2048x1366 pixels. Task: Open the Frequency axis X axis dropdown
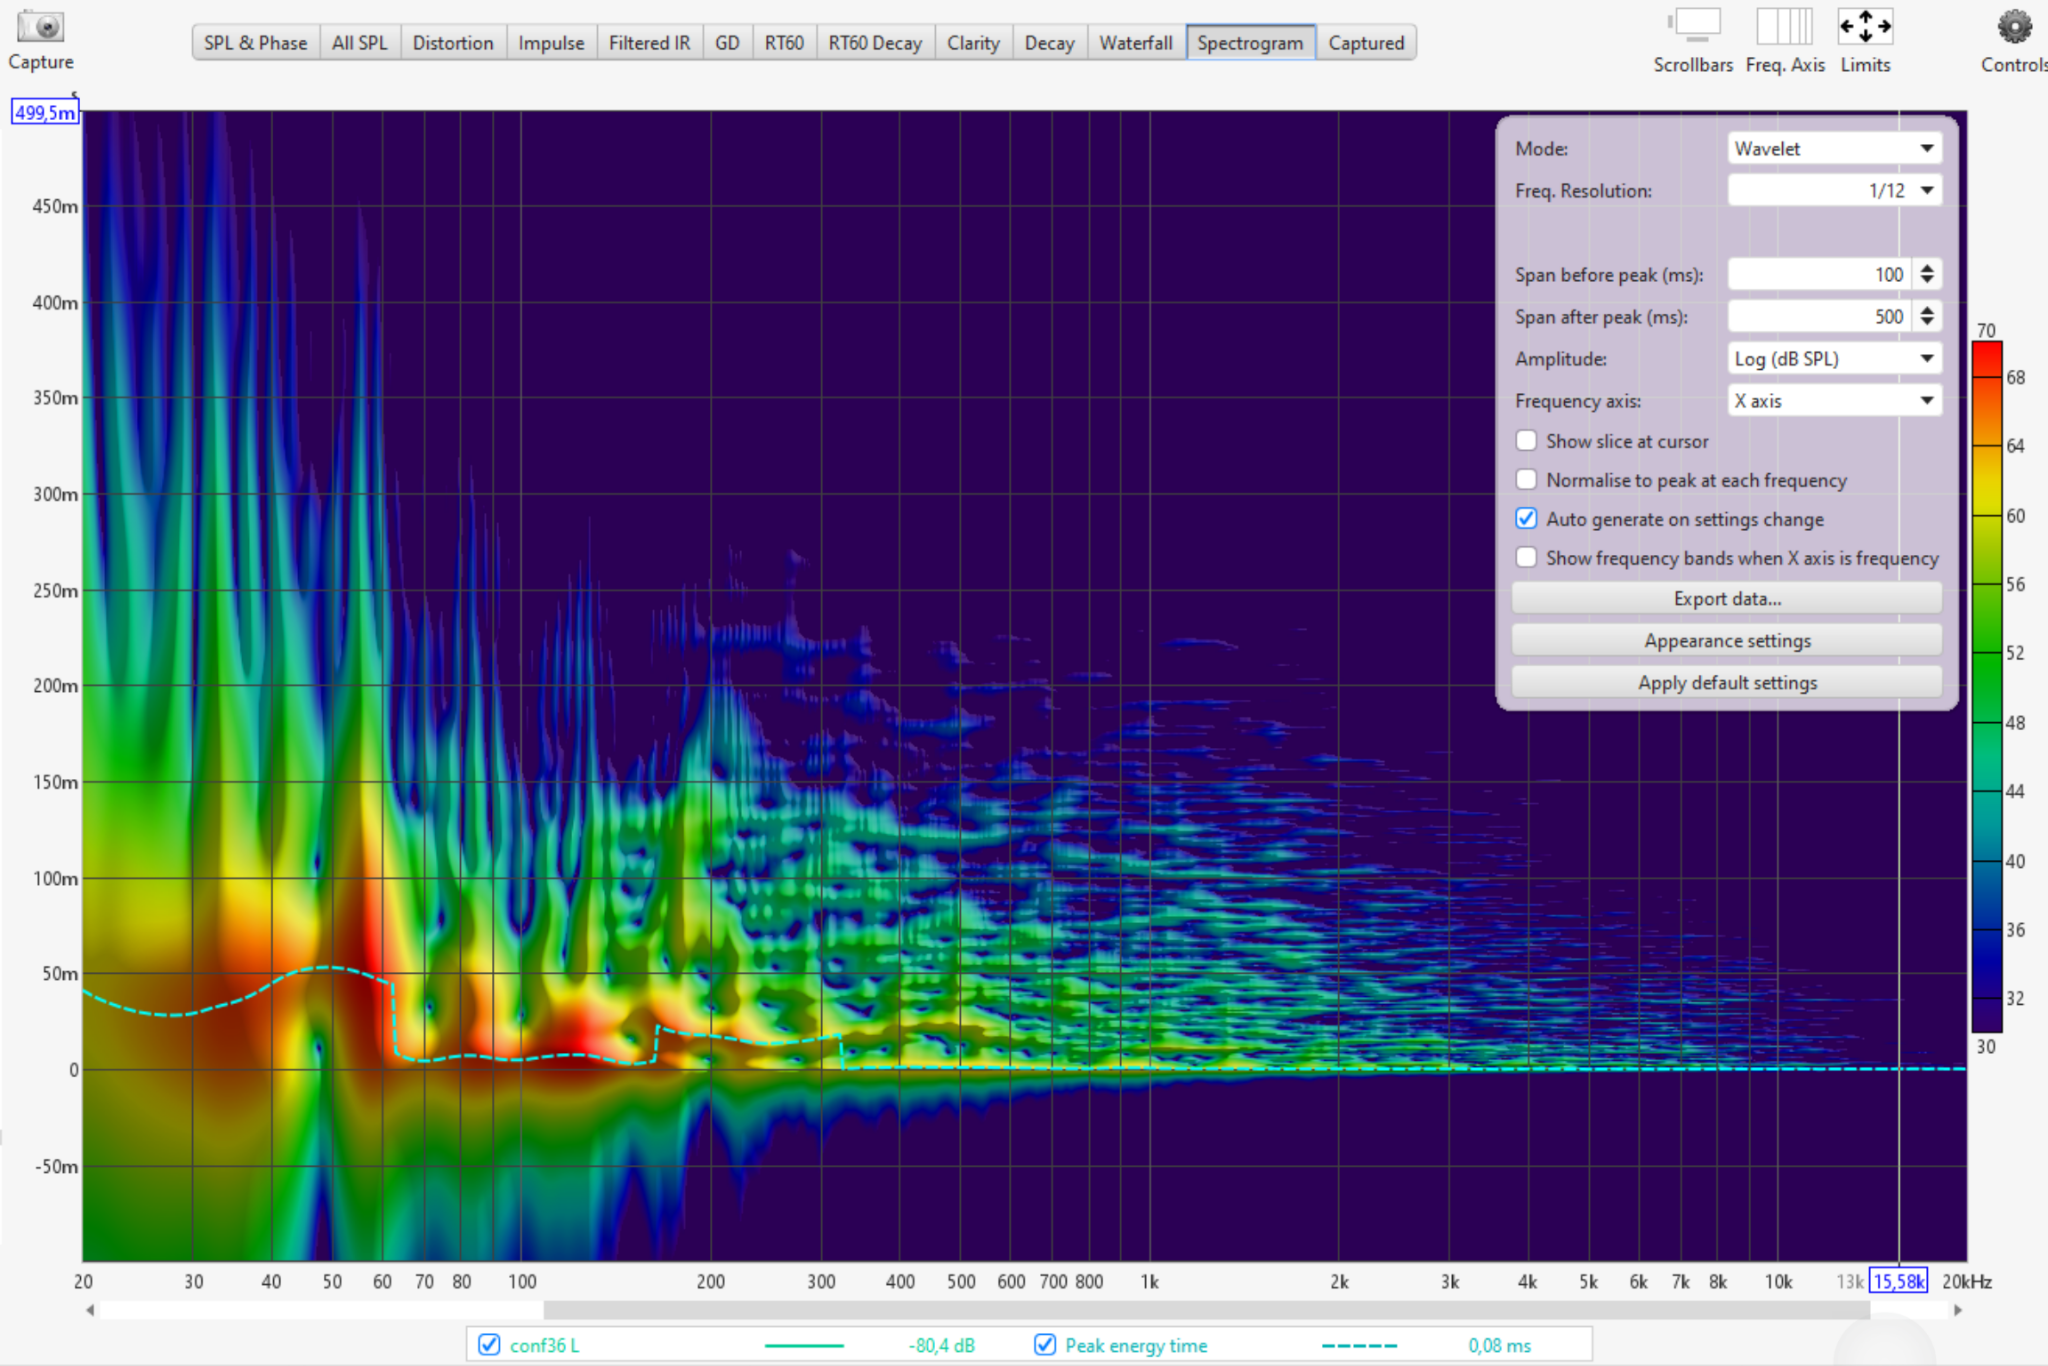point(1835,400)
